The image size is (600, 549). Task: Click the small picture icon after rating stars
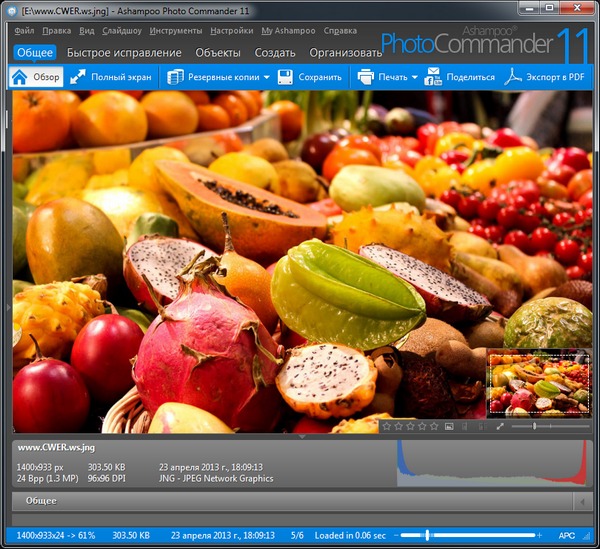tap(449, 426)
